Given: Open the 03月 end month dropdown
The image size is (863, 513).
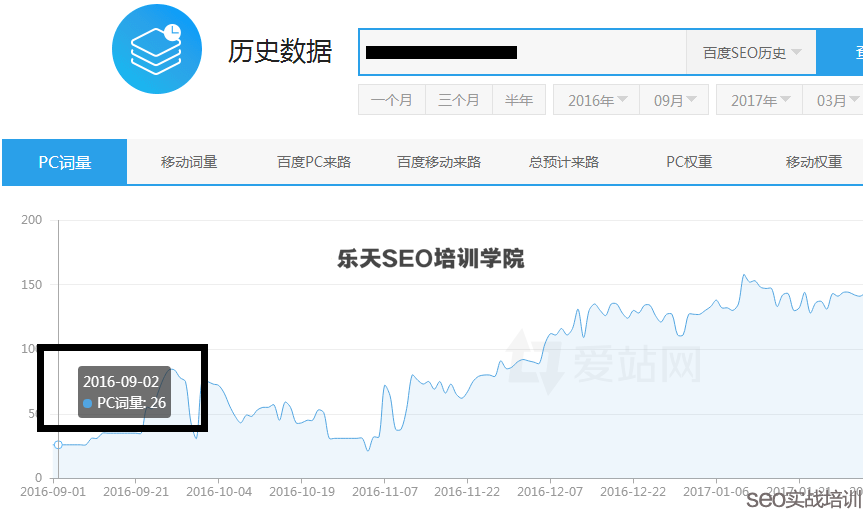Looking at the screenshot, I should pyautogui.click(x=833, y=100).
